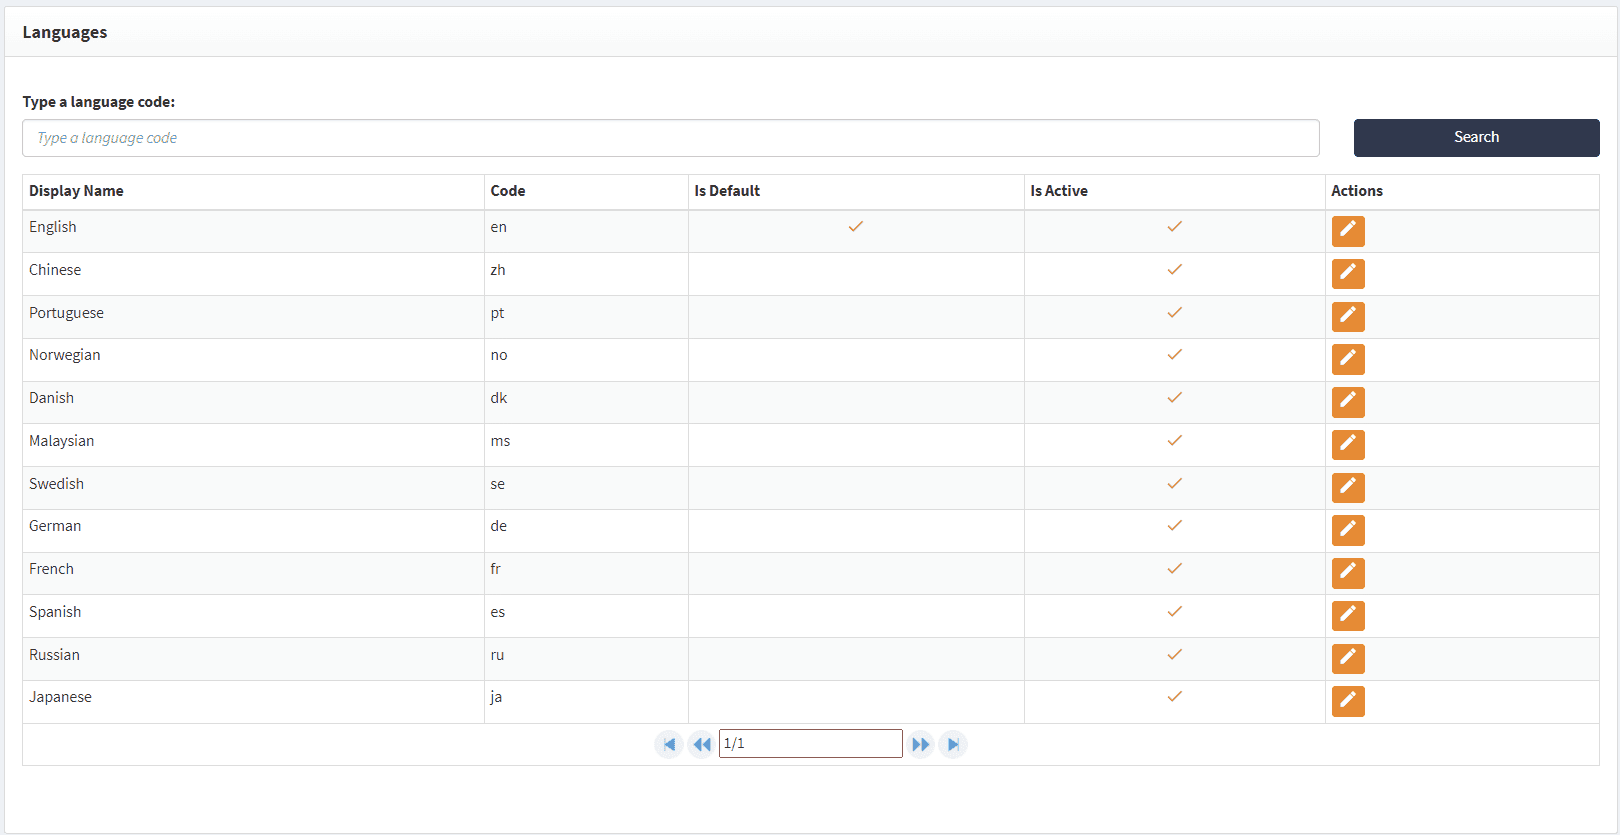This screenshot has width=1620, height=835.
Task: Click the Danish row edit icon
Action: coord(1347,401)
